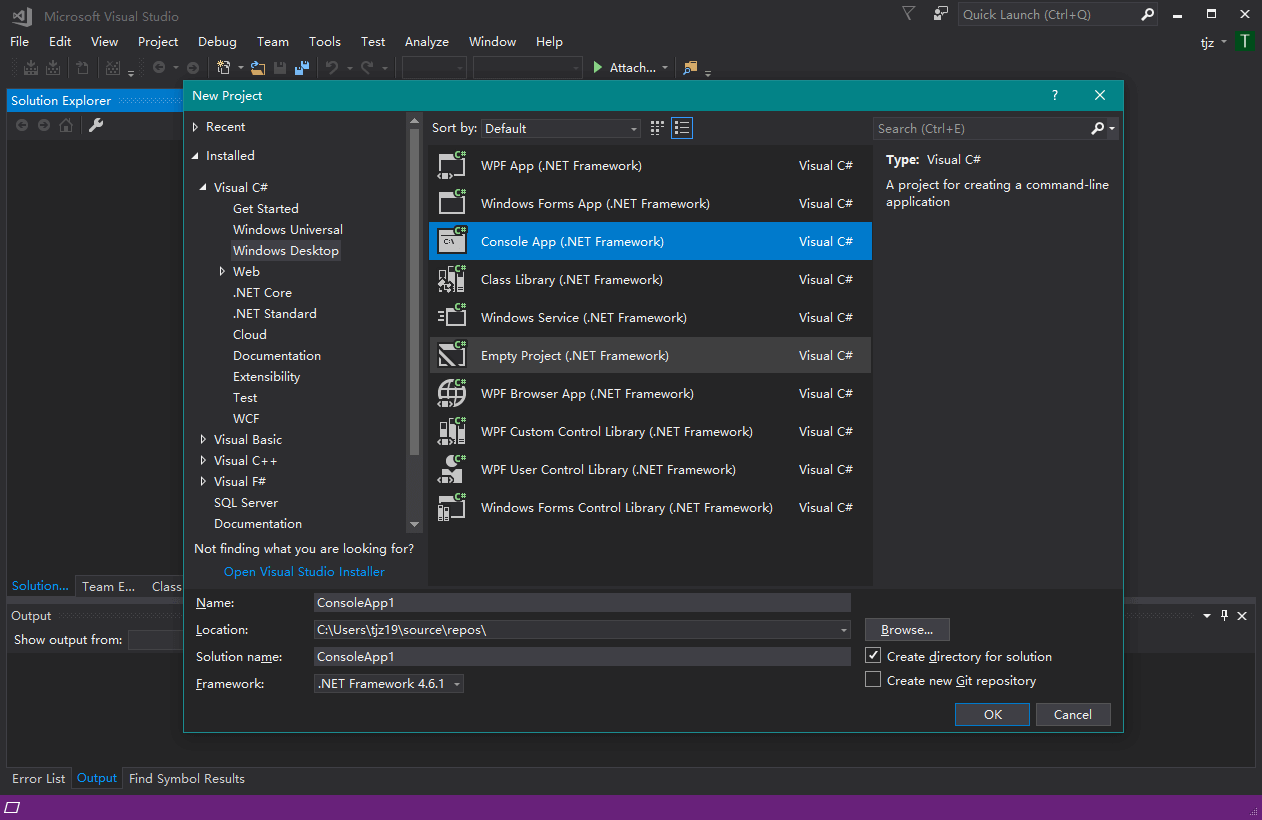Switch to the Find Symbol Results tab

[x=187, y=778]
